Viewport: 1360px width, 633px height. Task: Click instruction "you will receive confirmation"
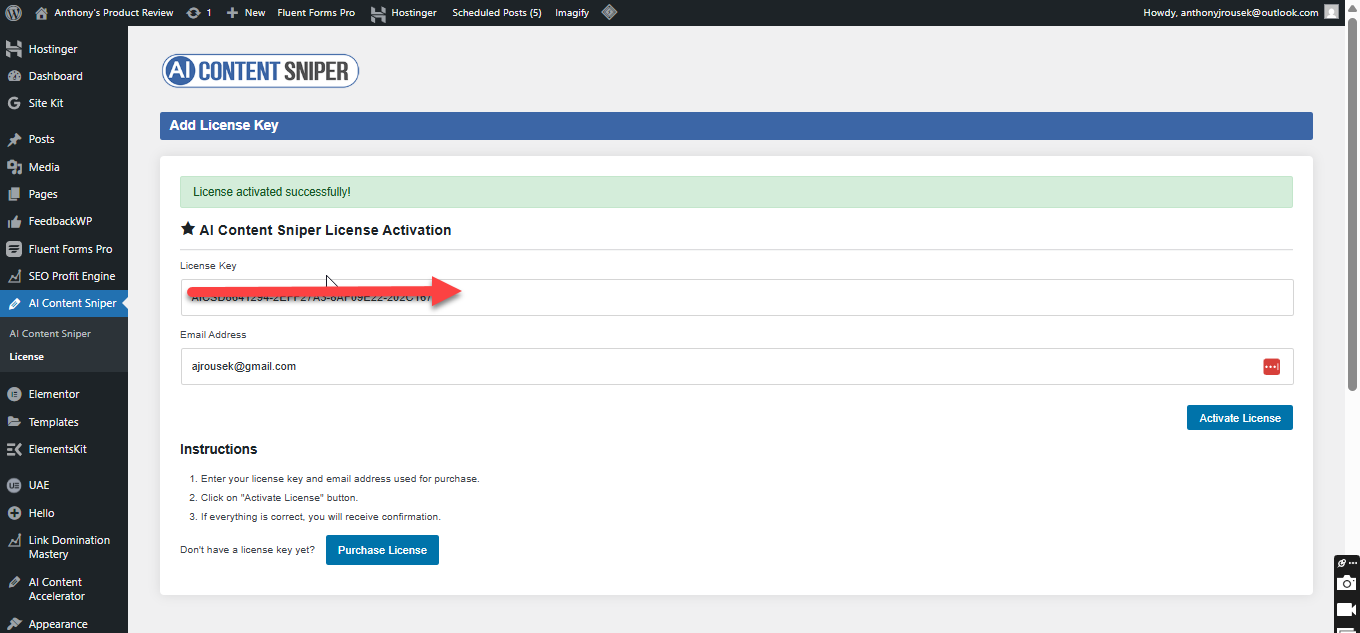click(321, 517)
